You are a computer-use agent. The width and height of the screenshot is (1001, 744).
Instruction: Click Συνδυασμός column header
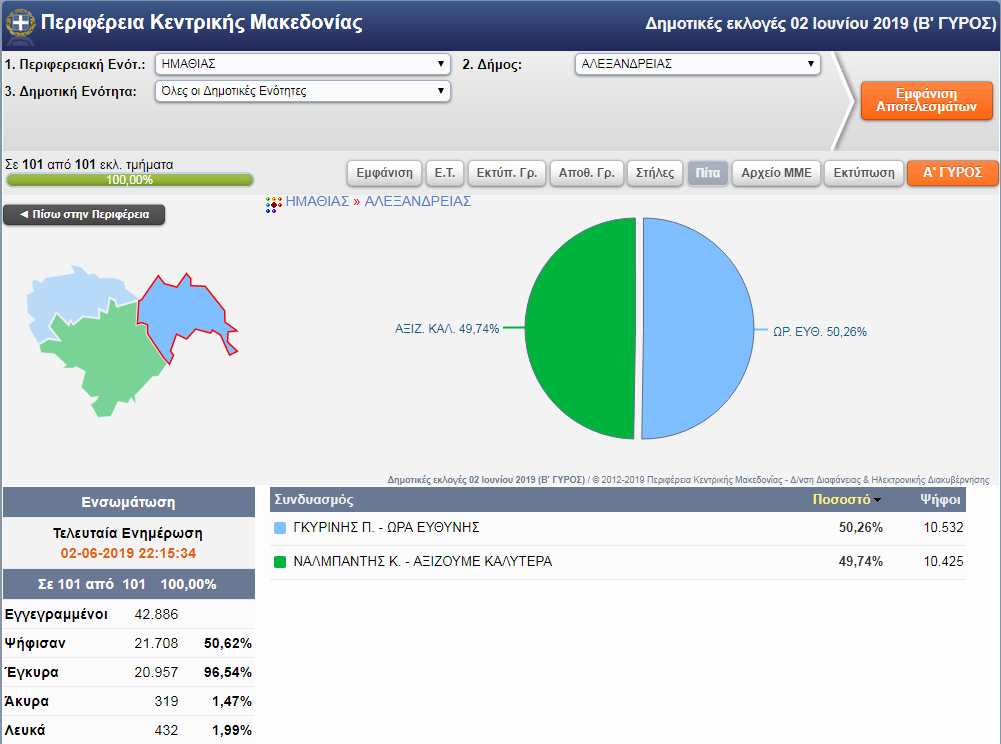pyautogui.click(x=313, y=500)
